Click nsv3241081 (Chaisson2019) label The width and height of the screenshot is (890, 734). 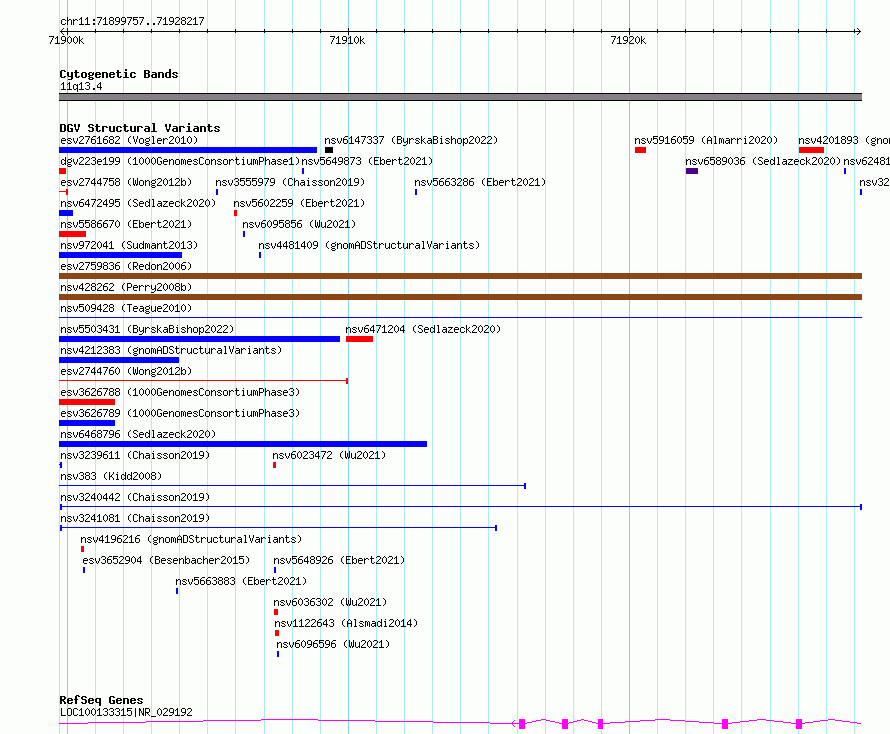tap(135, 518)
